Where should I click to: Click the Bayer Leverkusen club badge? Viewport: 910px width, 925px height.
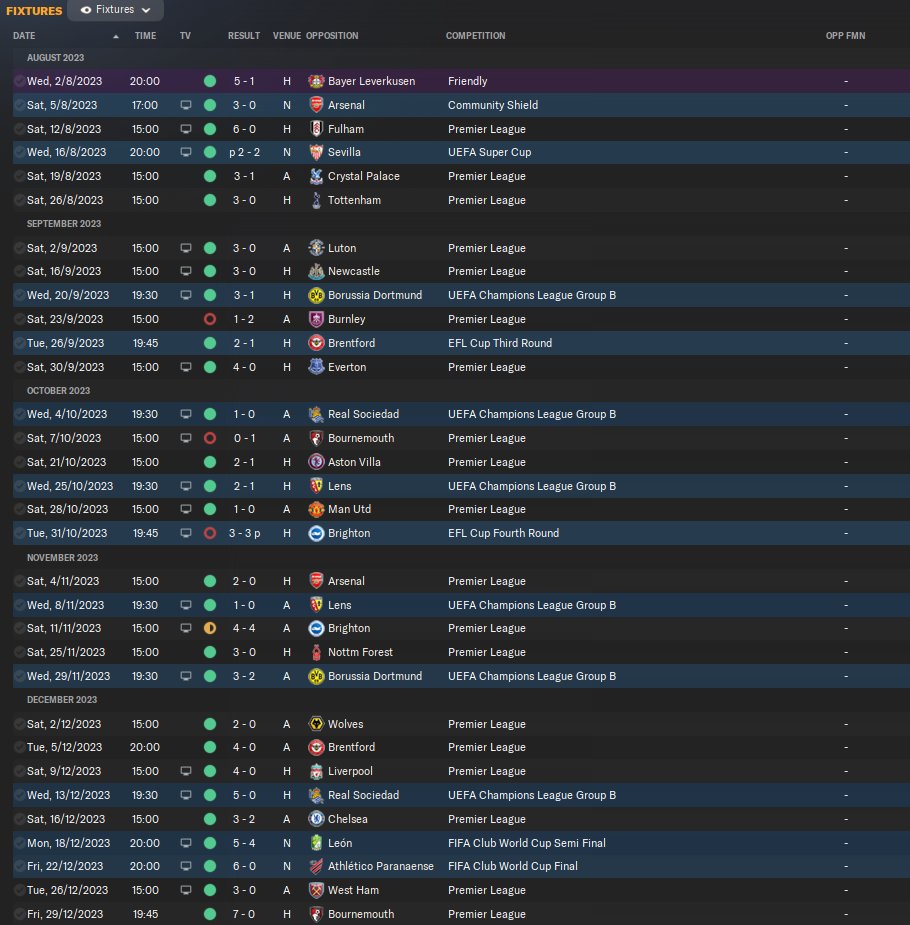(316, 81)
